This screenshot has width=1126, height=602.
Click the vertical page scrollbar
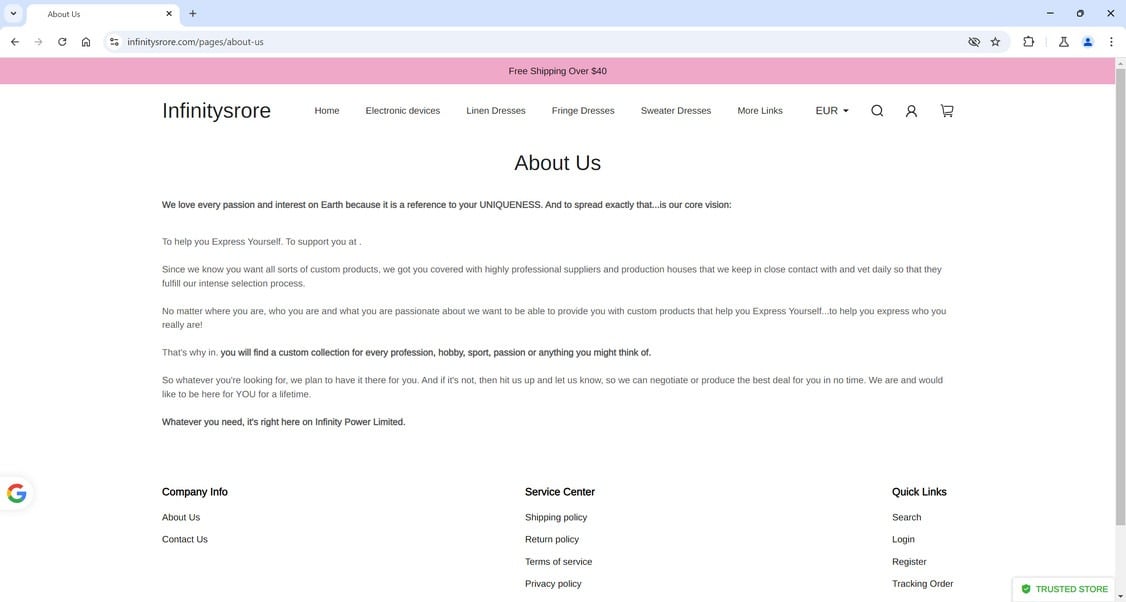(x=1120, y=297)
